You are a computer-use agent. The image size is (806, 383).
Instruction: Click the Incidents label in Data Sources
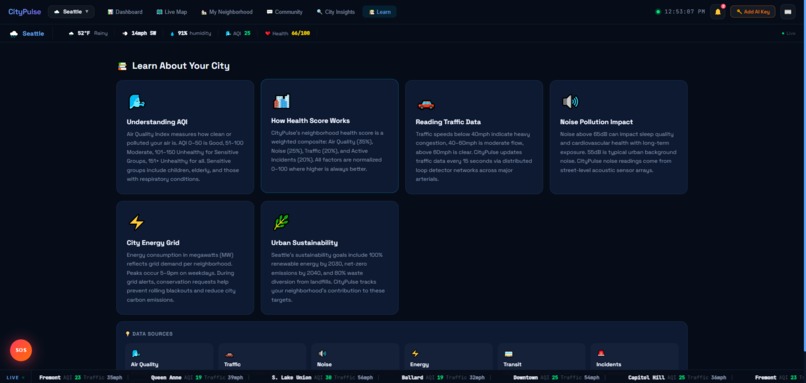click(x=609, y=364)
